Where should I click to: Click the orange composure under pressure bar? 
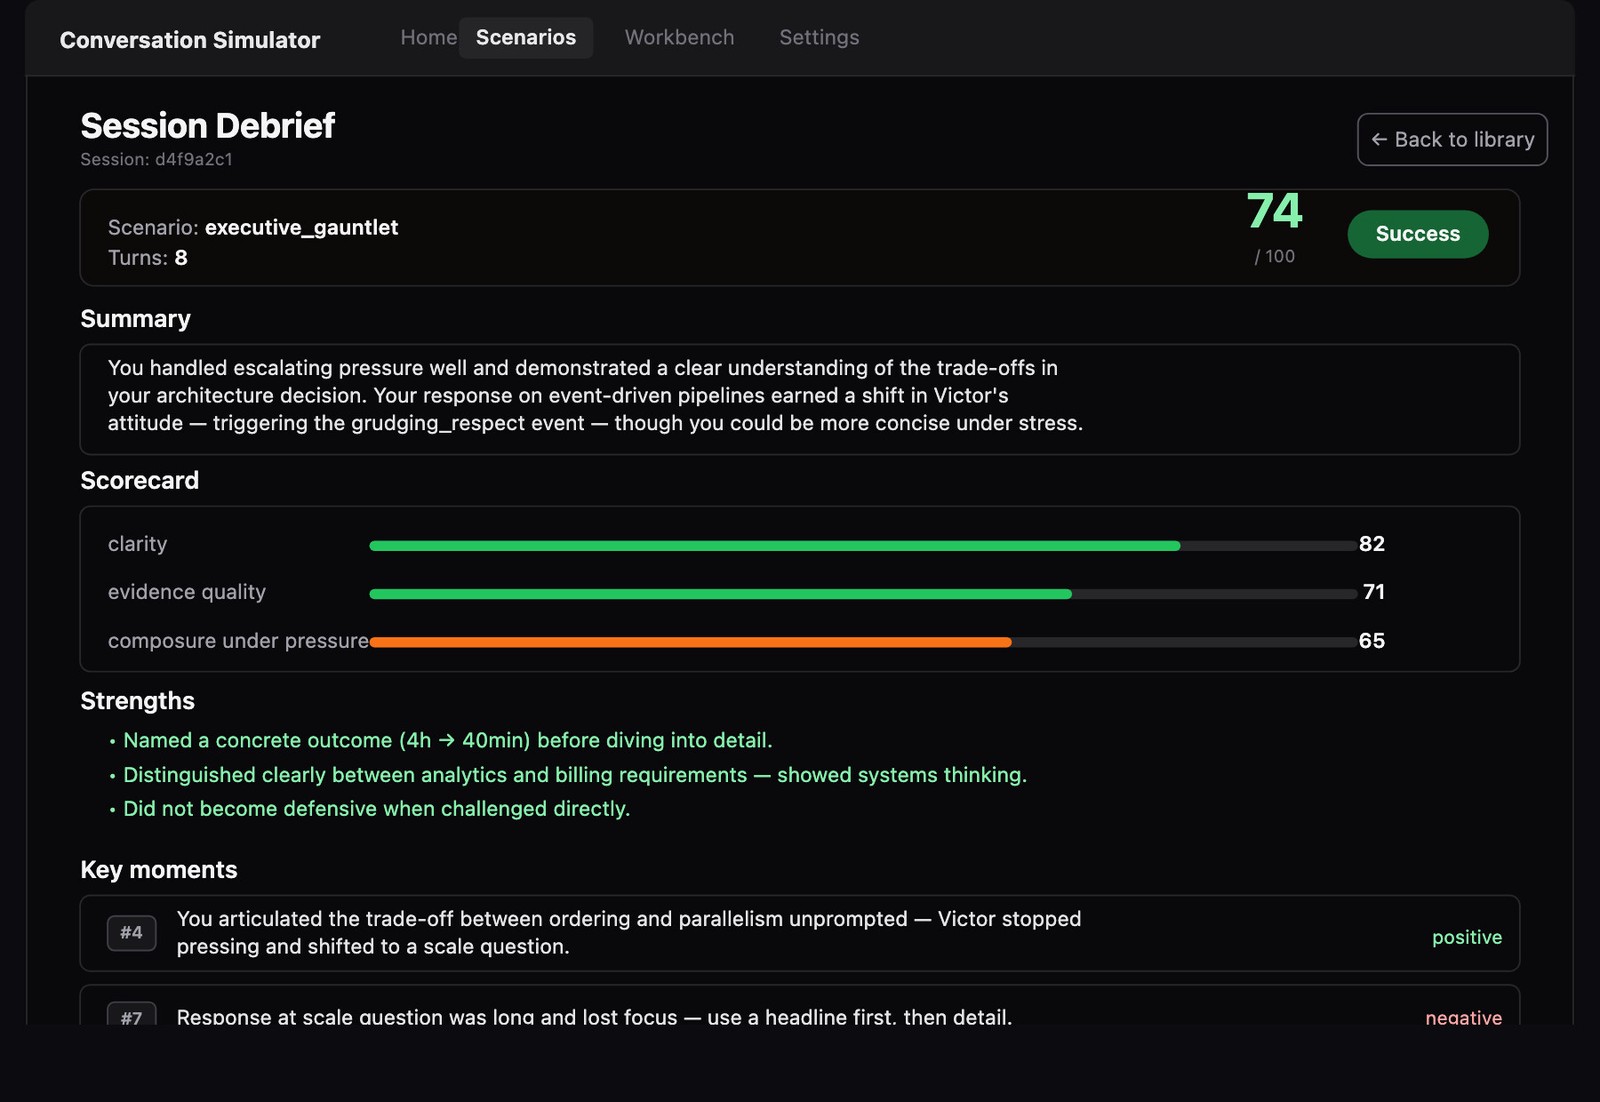point(690,642)
